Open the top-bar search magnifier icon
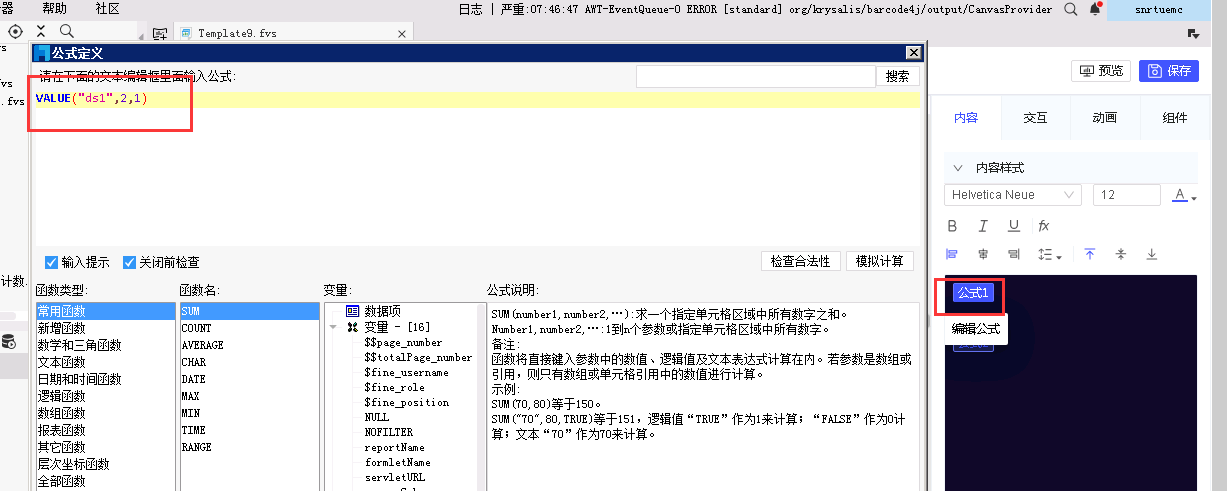 (x=1071, y=9)
